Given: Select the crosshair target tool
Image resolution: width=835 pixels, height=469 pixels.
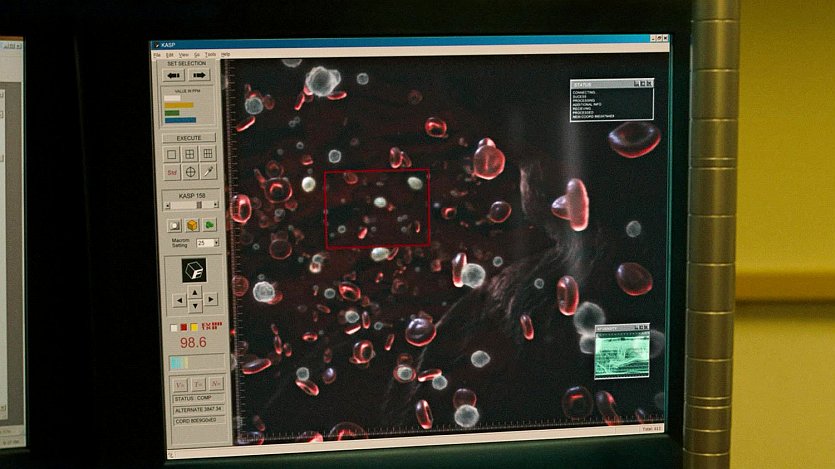Looking at the screenshot, I should (x=190, y=172).
